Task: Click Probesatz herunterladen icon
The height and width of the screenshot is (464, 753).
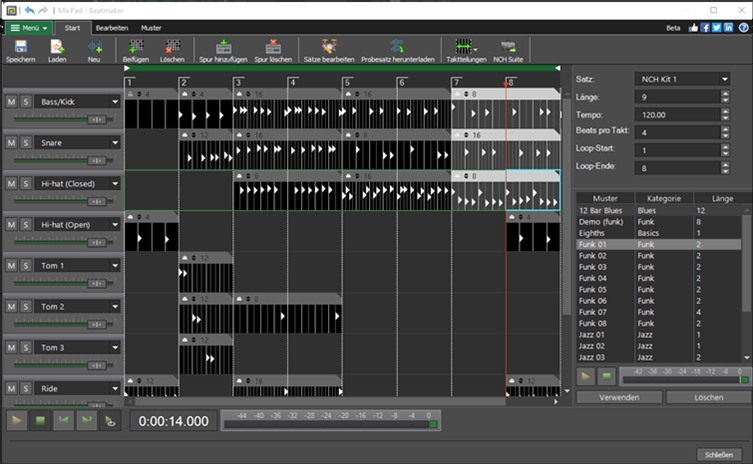Action: [398, 47]
